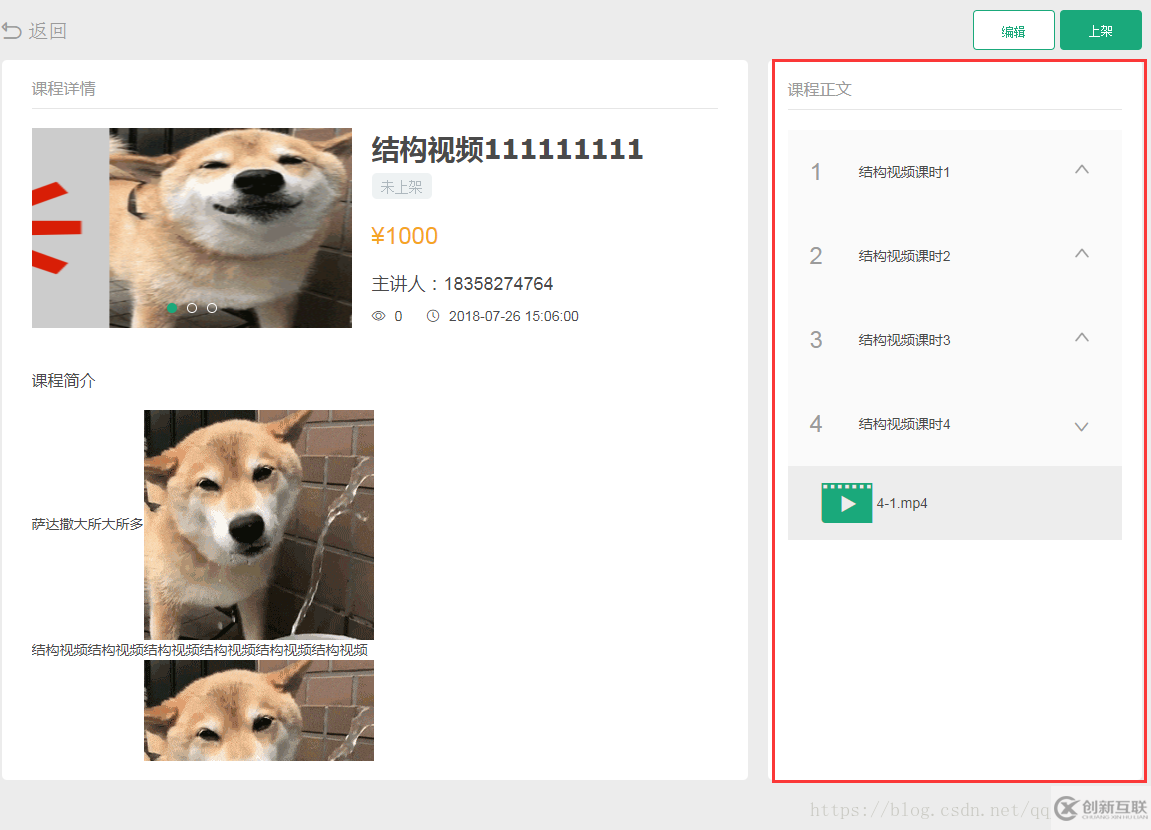Screen dimensions: 1151x830
Task: Open the 4-1.mp4 file name
Action: point(902,503)
